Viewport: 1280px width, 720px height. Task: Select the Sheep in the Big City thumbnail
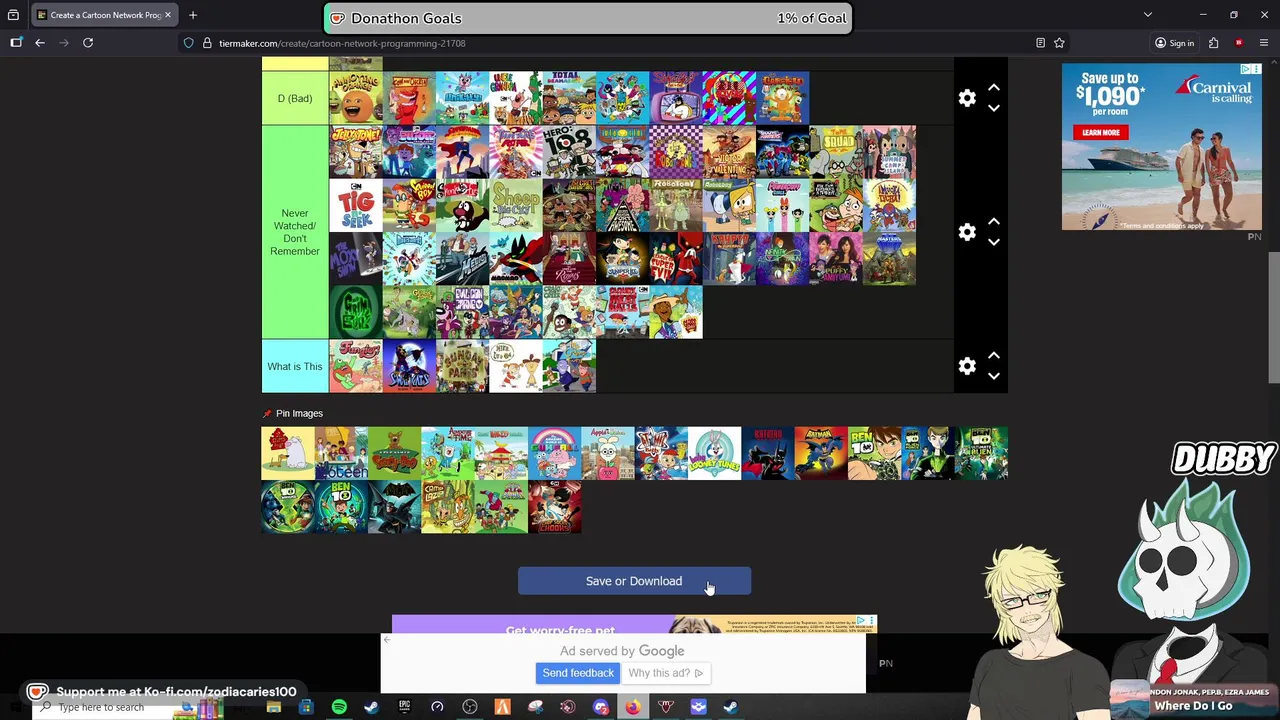pyautogui.click(x=516, y=205)
